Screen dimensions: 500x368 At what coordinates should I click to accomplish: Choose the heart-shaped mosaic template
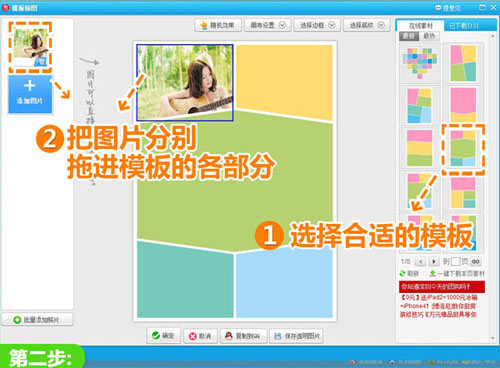(420, 63)
